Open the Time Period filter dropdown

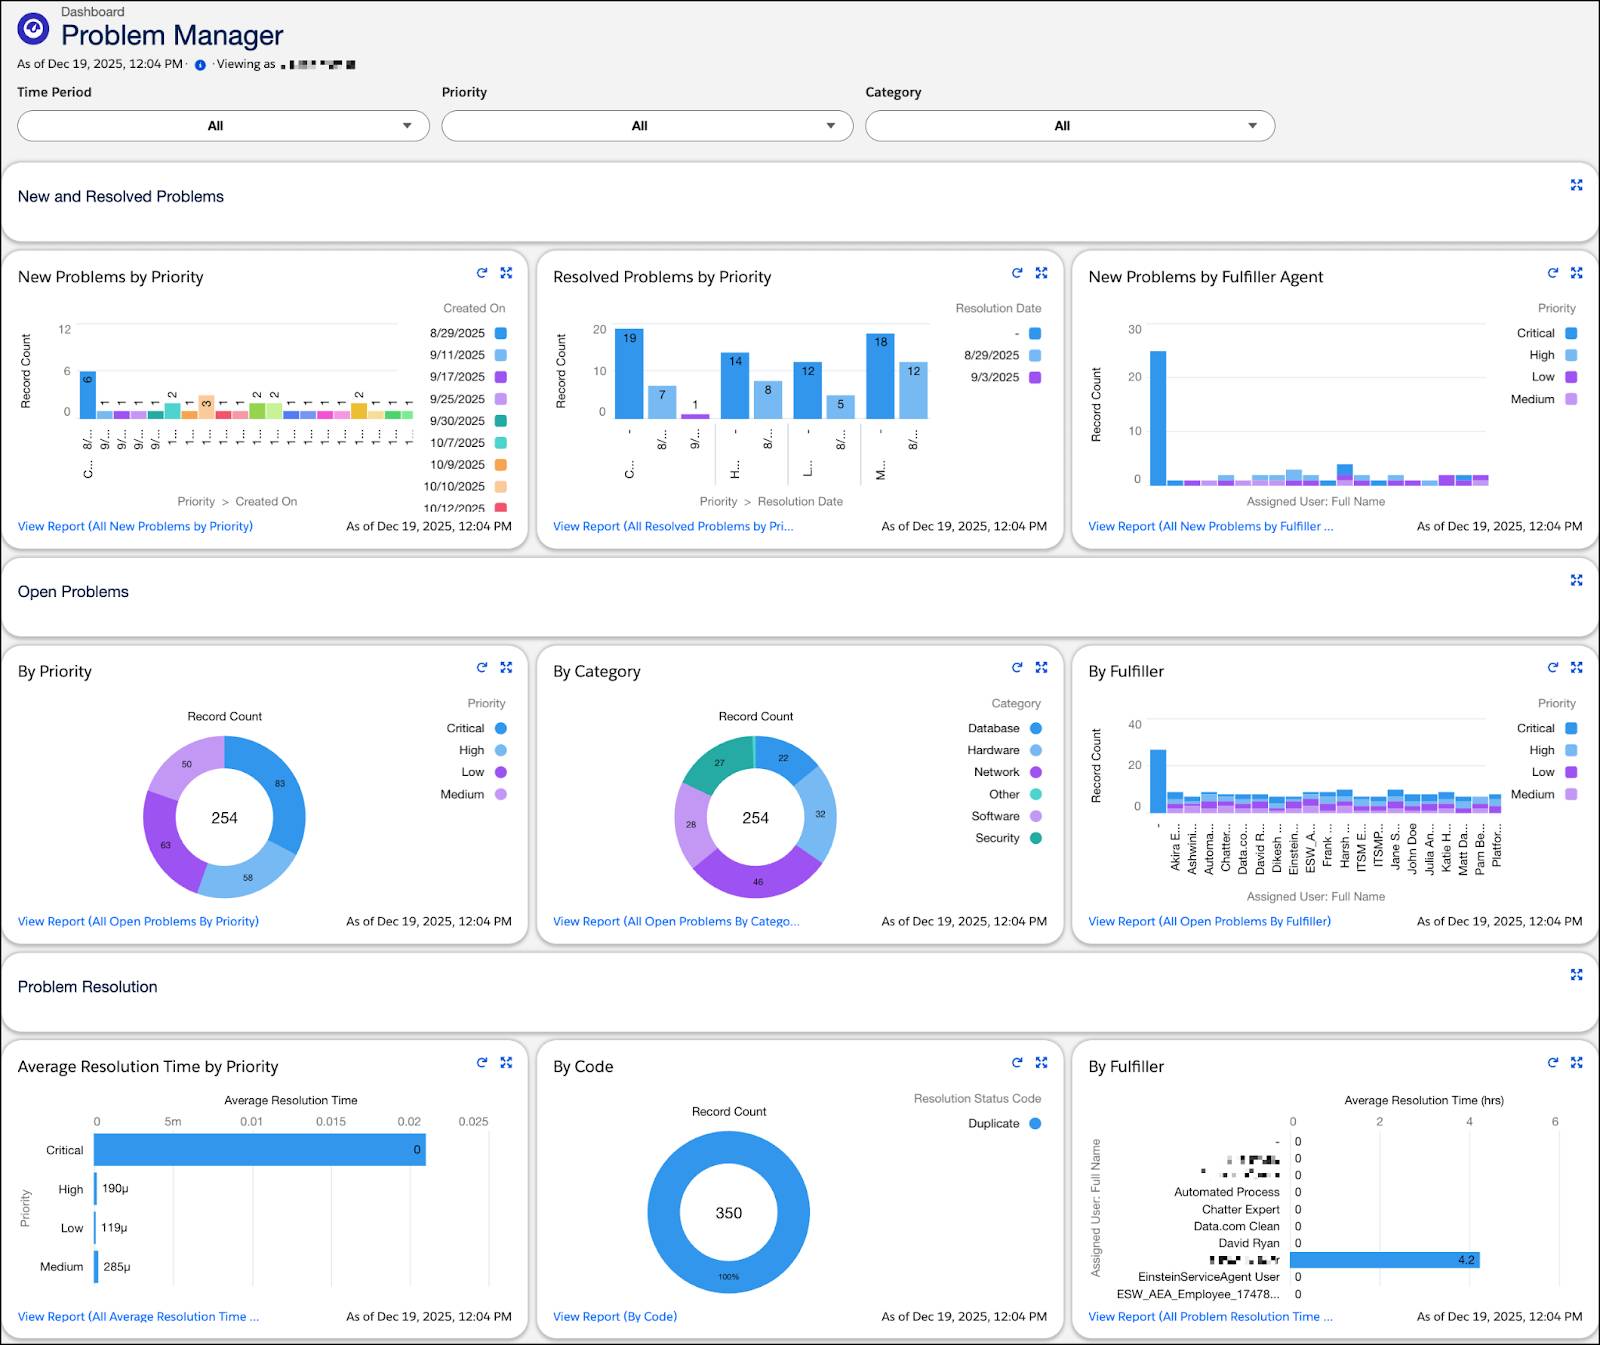point(222,125)
